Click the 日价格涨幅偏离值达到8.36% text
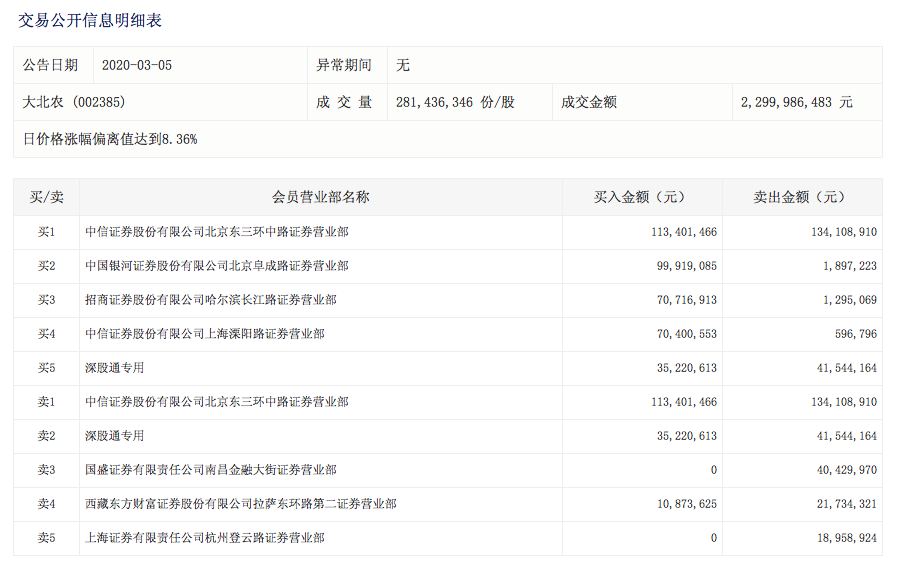This screenshot has height=569, width=901. click(x=110, y=139)
